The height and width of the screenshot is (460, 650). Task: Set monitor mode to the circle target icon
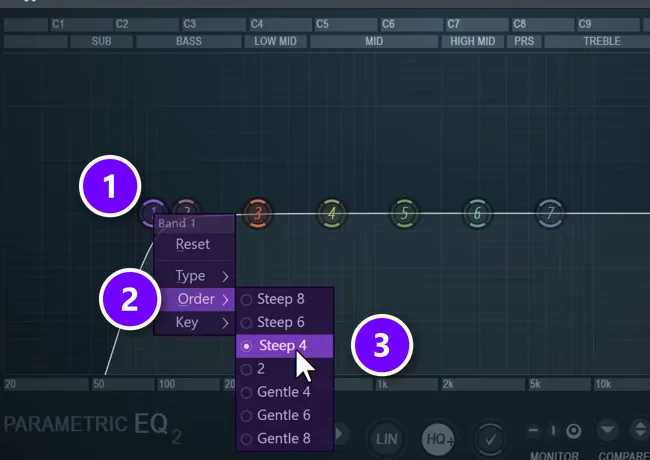click(x=574, y=431)
